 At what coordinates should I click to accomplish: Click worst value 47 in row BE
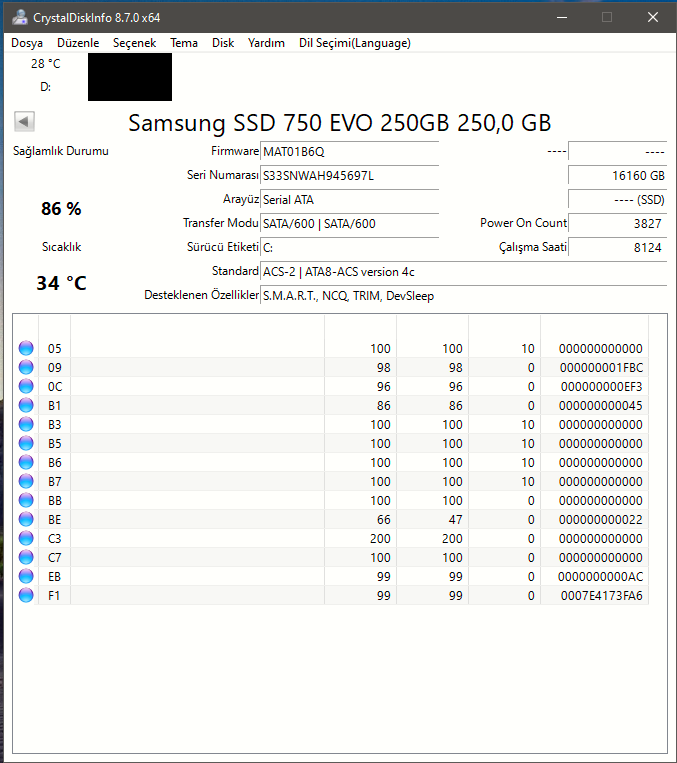click(x=456, y=519)
